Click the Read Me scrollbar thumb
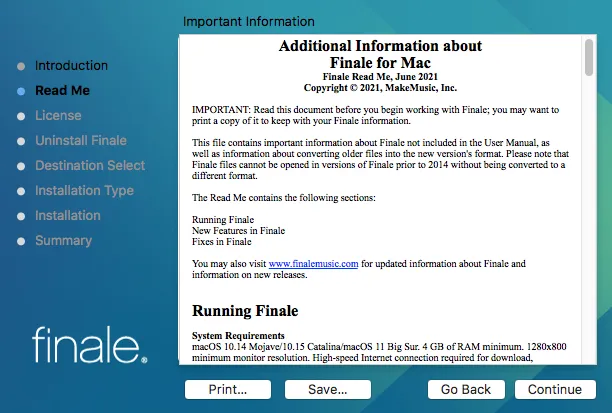612x413 pixels. pyautogui.click(x=589, y=57)
